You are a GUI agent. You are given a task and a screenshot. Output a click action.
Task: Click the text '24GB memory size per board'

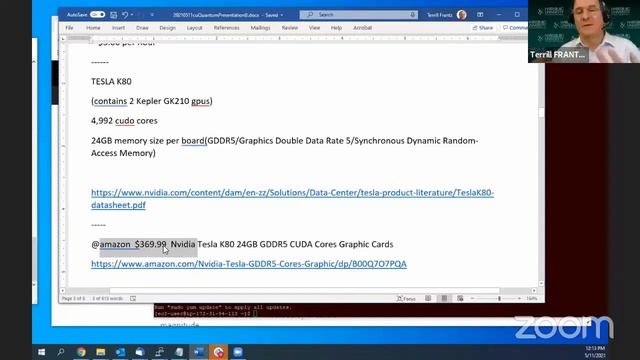point(148,141)
